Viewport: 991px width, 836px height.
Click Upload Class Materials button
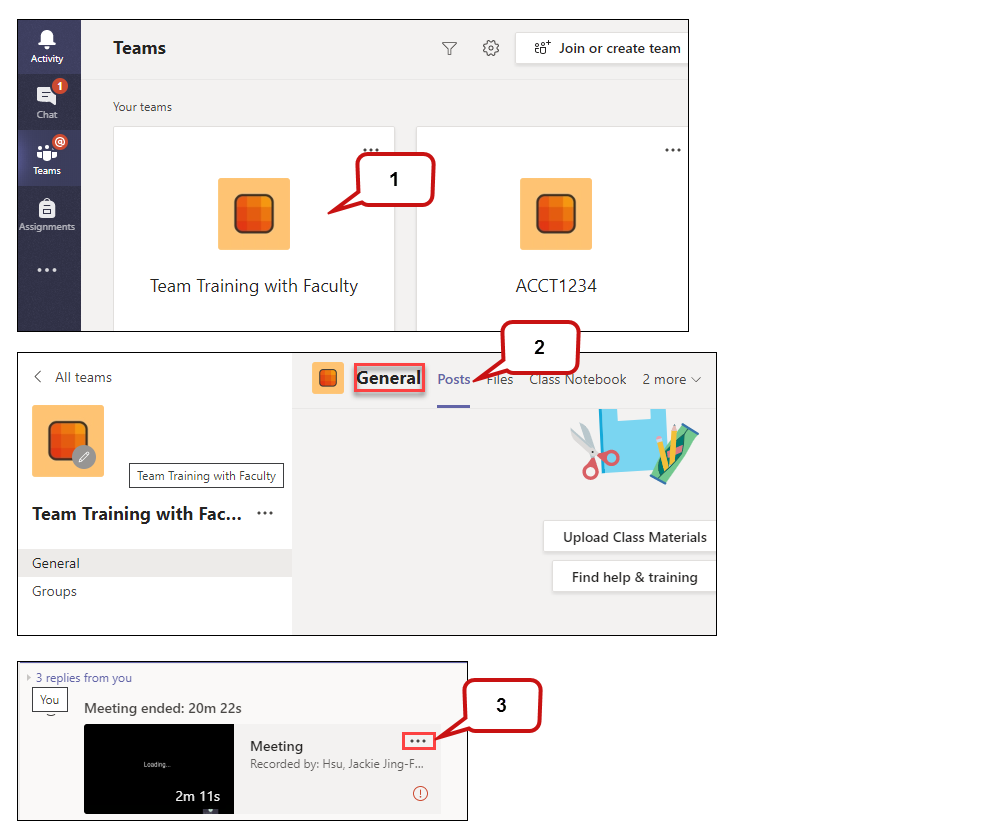[629, 537]
